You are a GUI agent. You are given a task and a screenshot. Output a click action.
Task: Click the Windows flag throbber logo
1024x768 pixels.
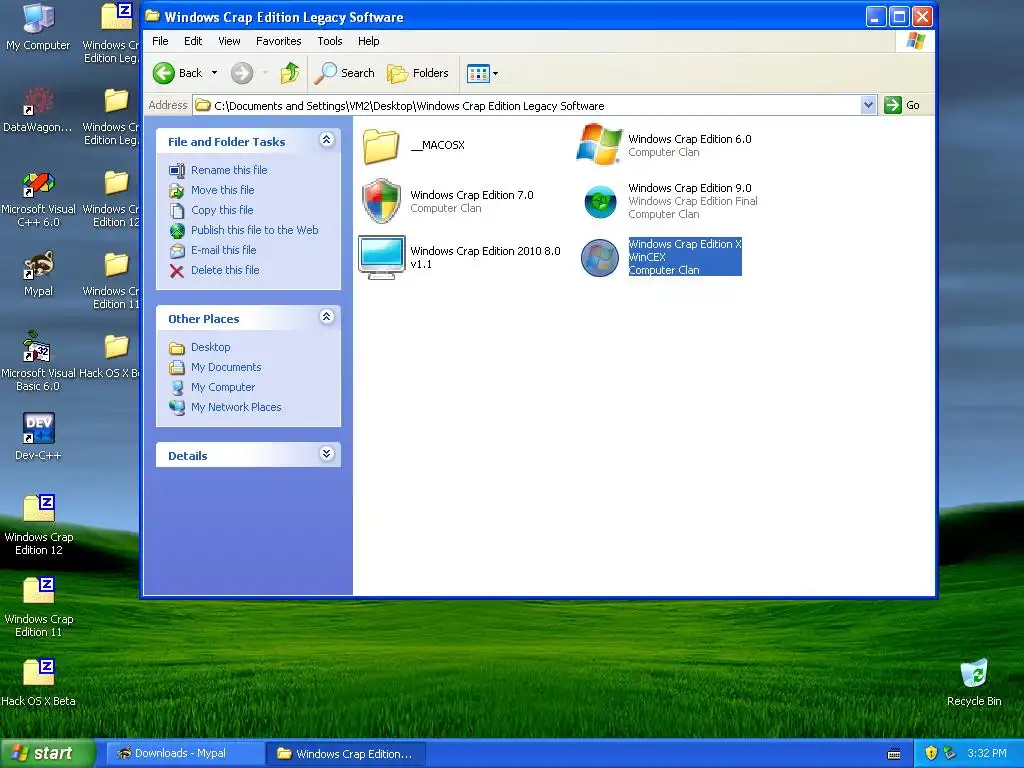(x=915, y=41)
